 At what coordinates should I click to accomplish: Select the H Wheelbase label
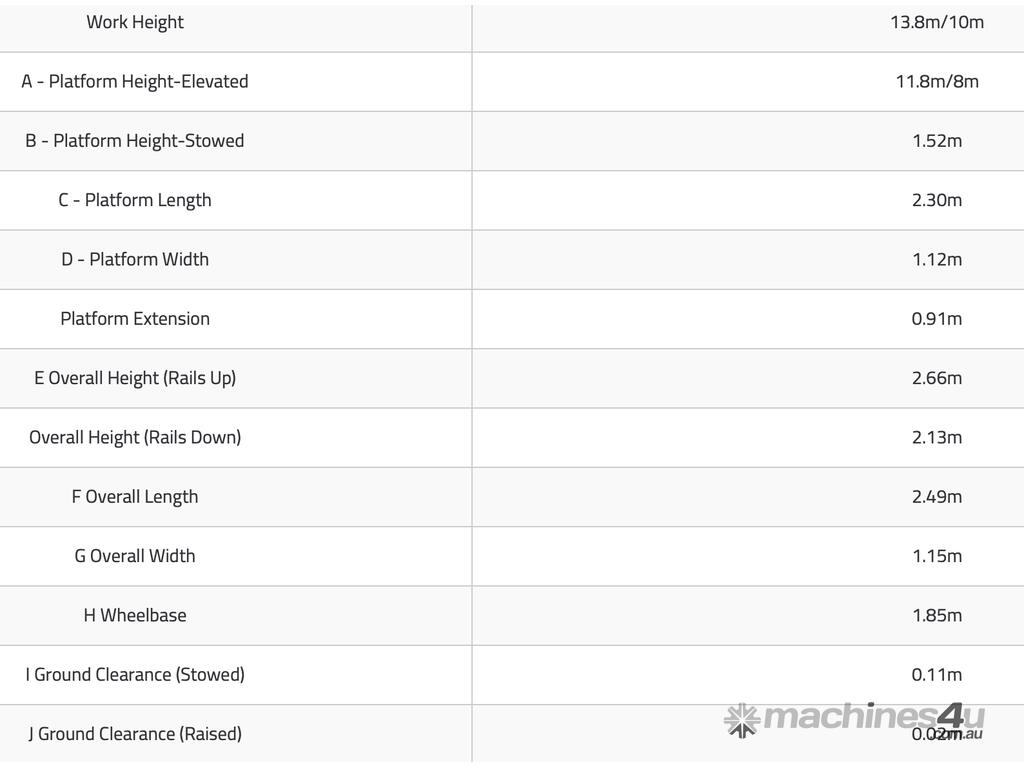[135, 615]
